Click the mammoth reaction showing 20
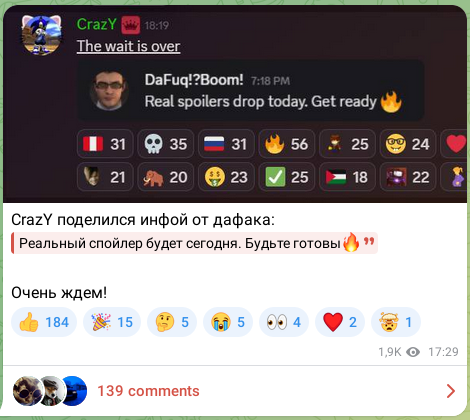 click(x=166, y=177)
